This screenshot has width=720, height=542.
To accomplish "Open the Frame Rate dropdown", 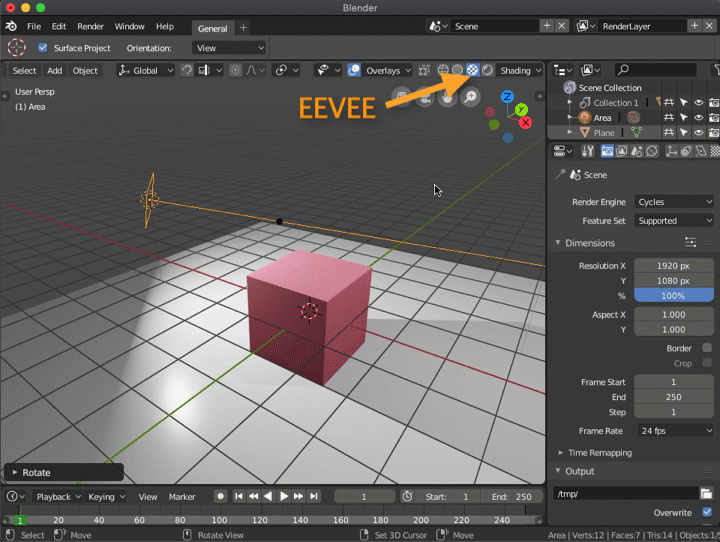I will (x=676, y=430).
